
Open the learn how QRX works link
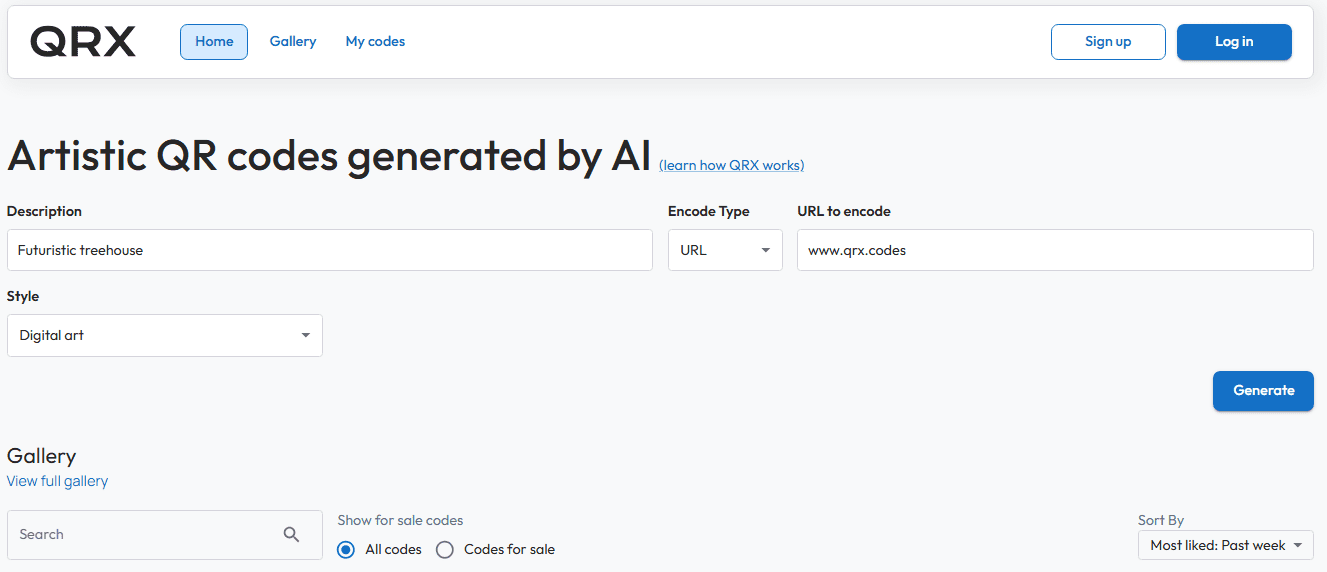(731, 165)
